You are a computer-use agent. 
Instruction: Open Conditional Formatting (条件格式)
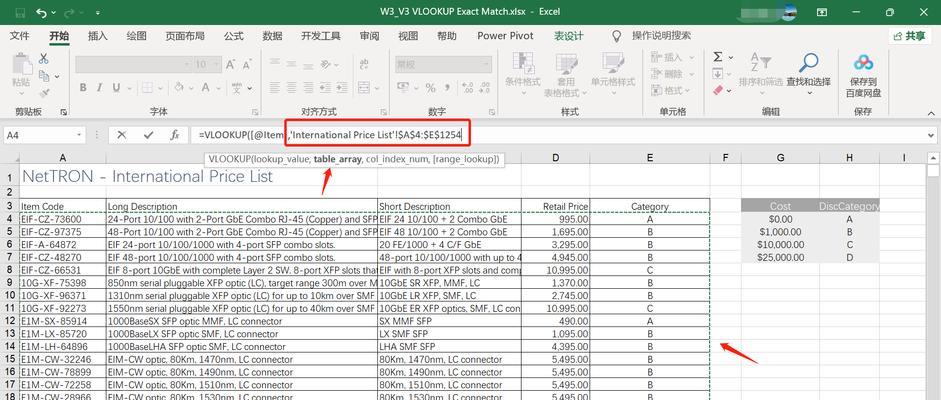coord(523,76)
